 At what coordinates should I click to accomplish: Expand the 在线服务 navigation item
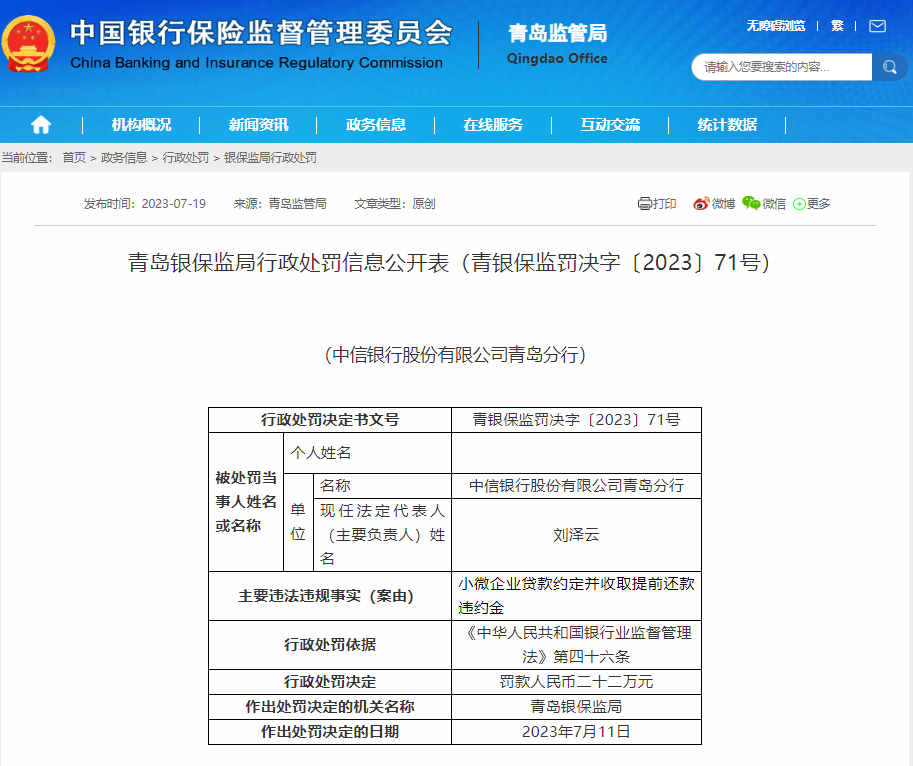[493, 125]
